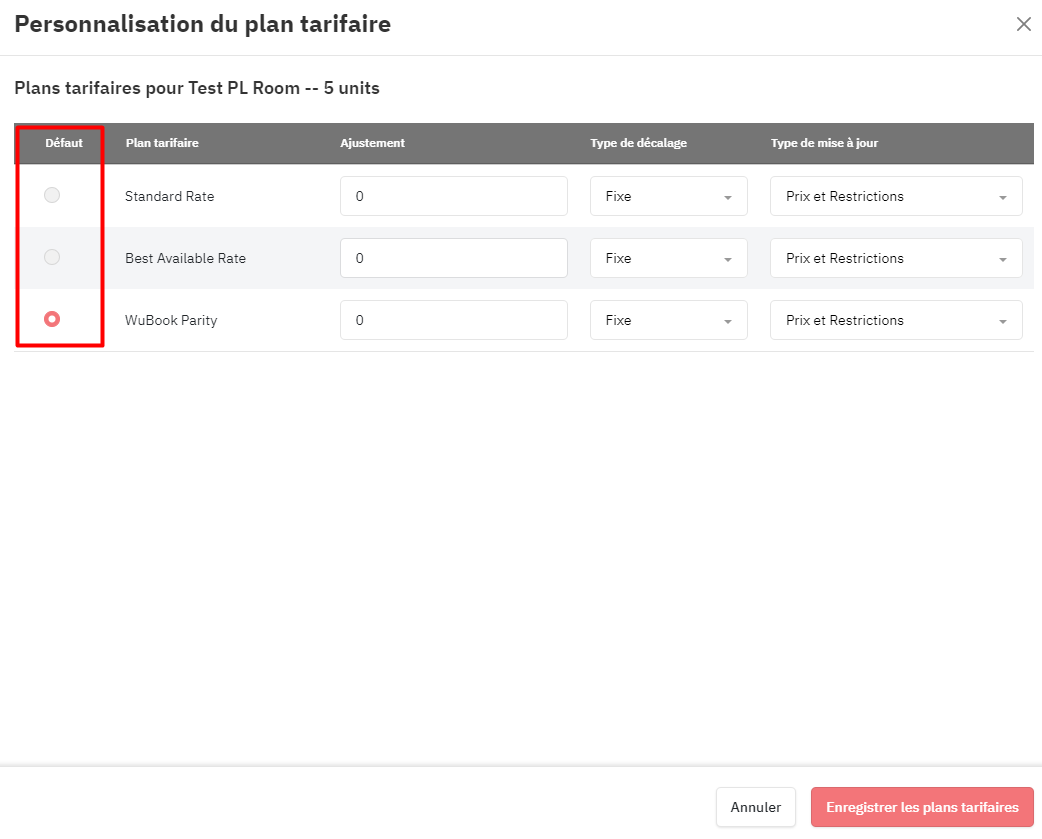Select Standard Rate as default plan
This screenshot has height=839, width=1042.
click(52, 195)
